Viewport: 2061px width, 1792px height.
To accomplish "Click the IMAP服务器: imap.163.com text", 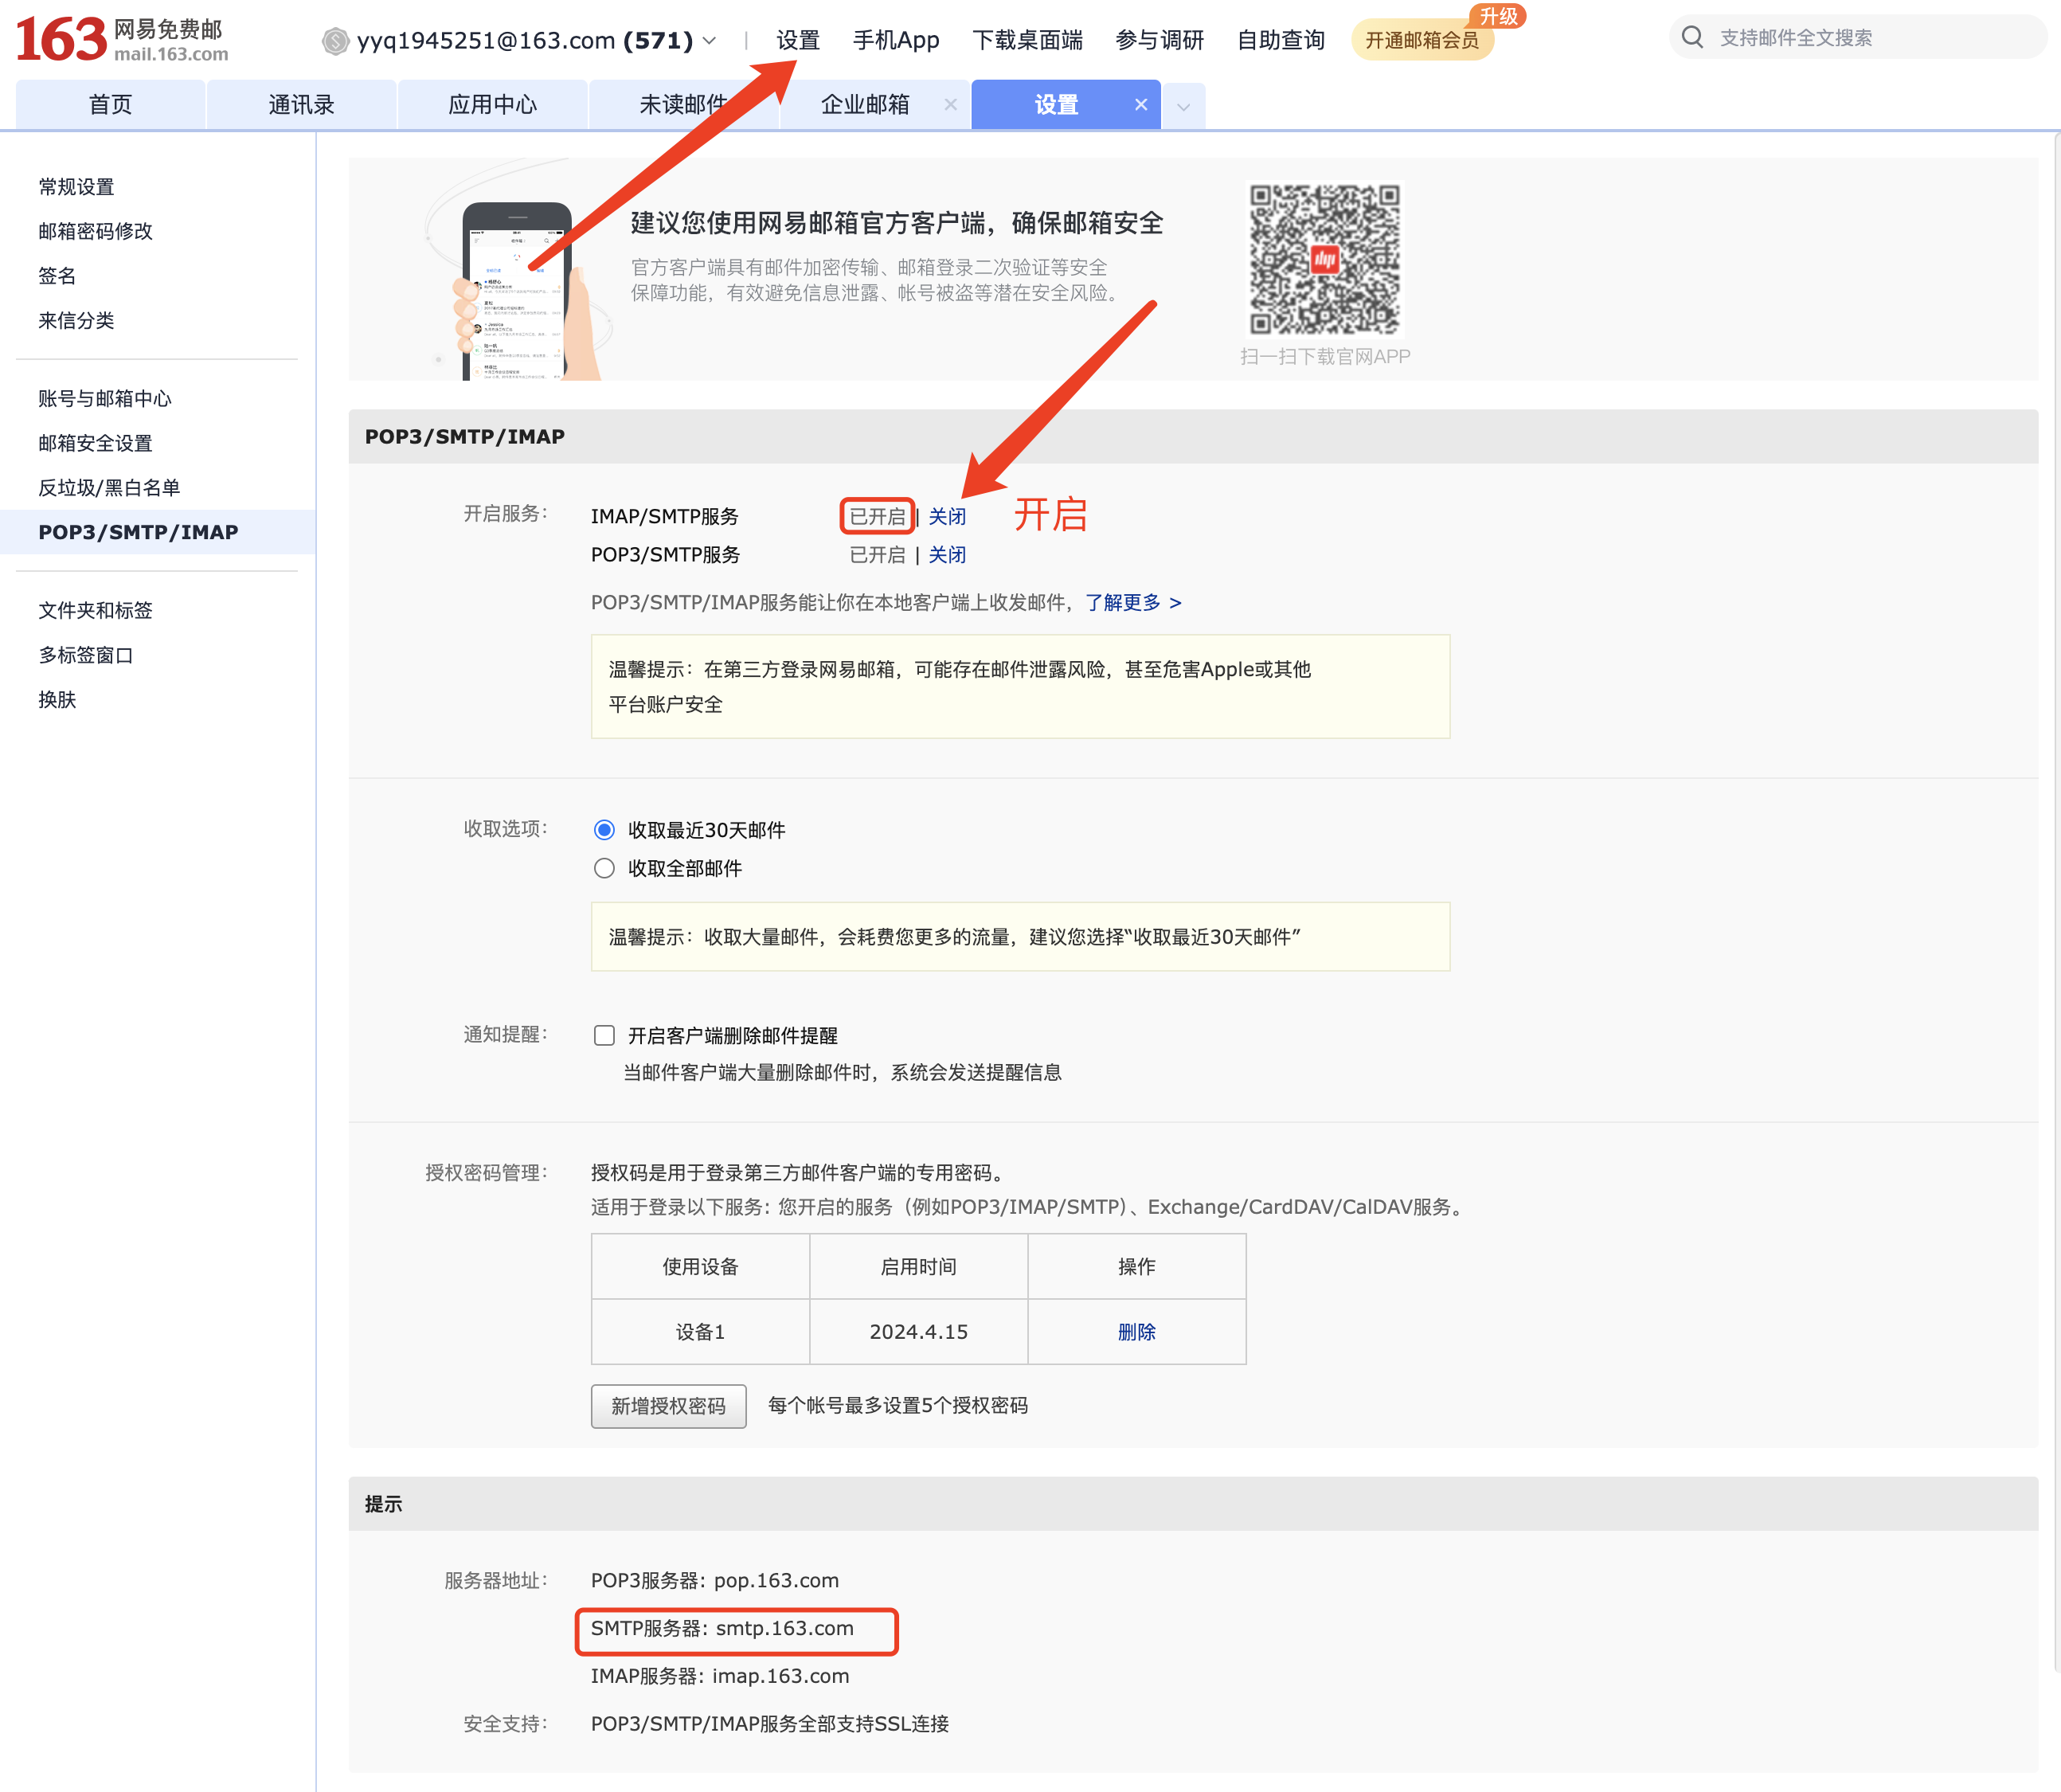I will (720, 1677).
